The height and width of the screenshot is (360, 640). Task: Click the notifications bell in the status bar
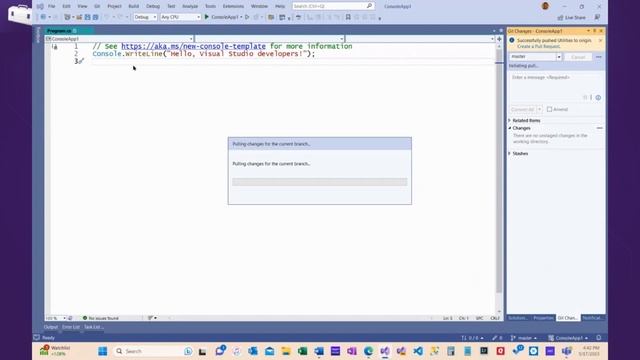[599, 338]
